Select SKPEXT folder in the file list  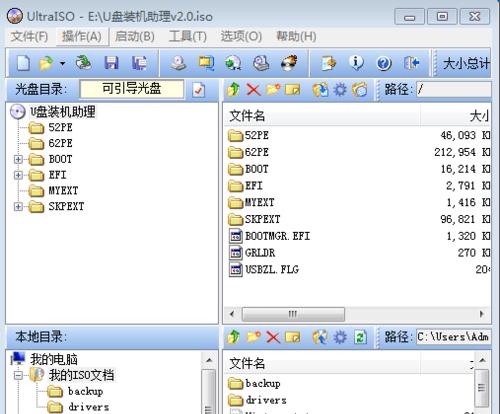point(262,219)
